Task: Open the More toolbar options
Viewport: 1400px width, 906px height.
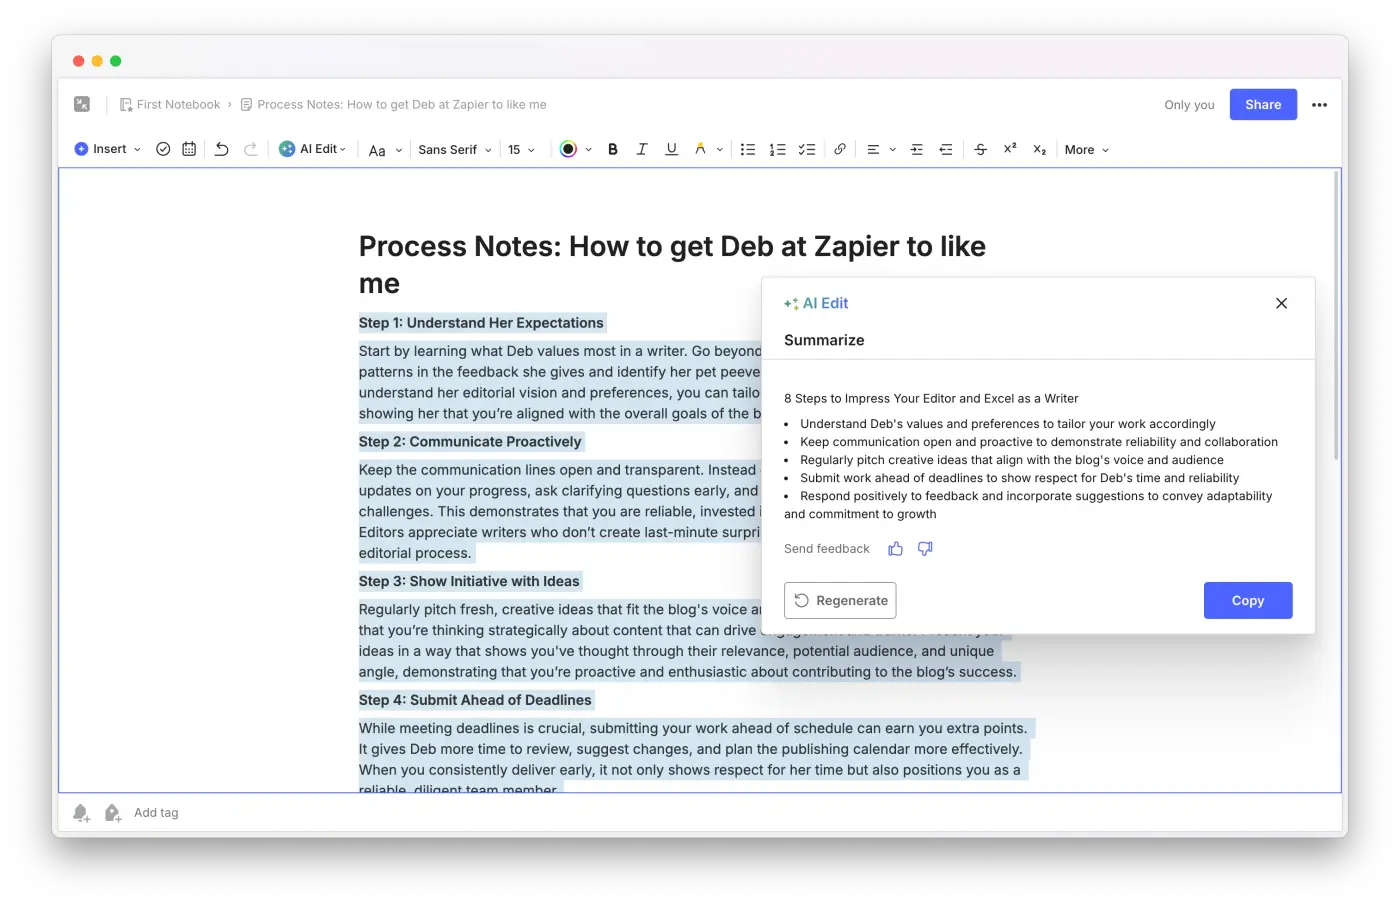Action: (x=1087, y=150)
